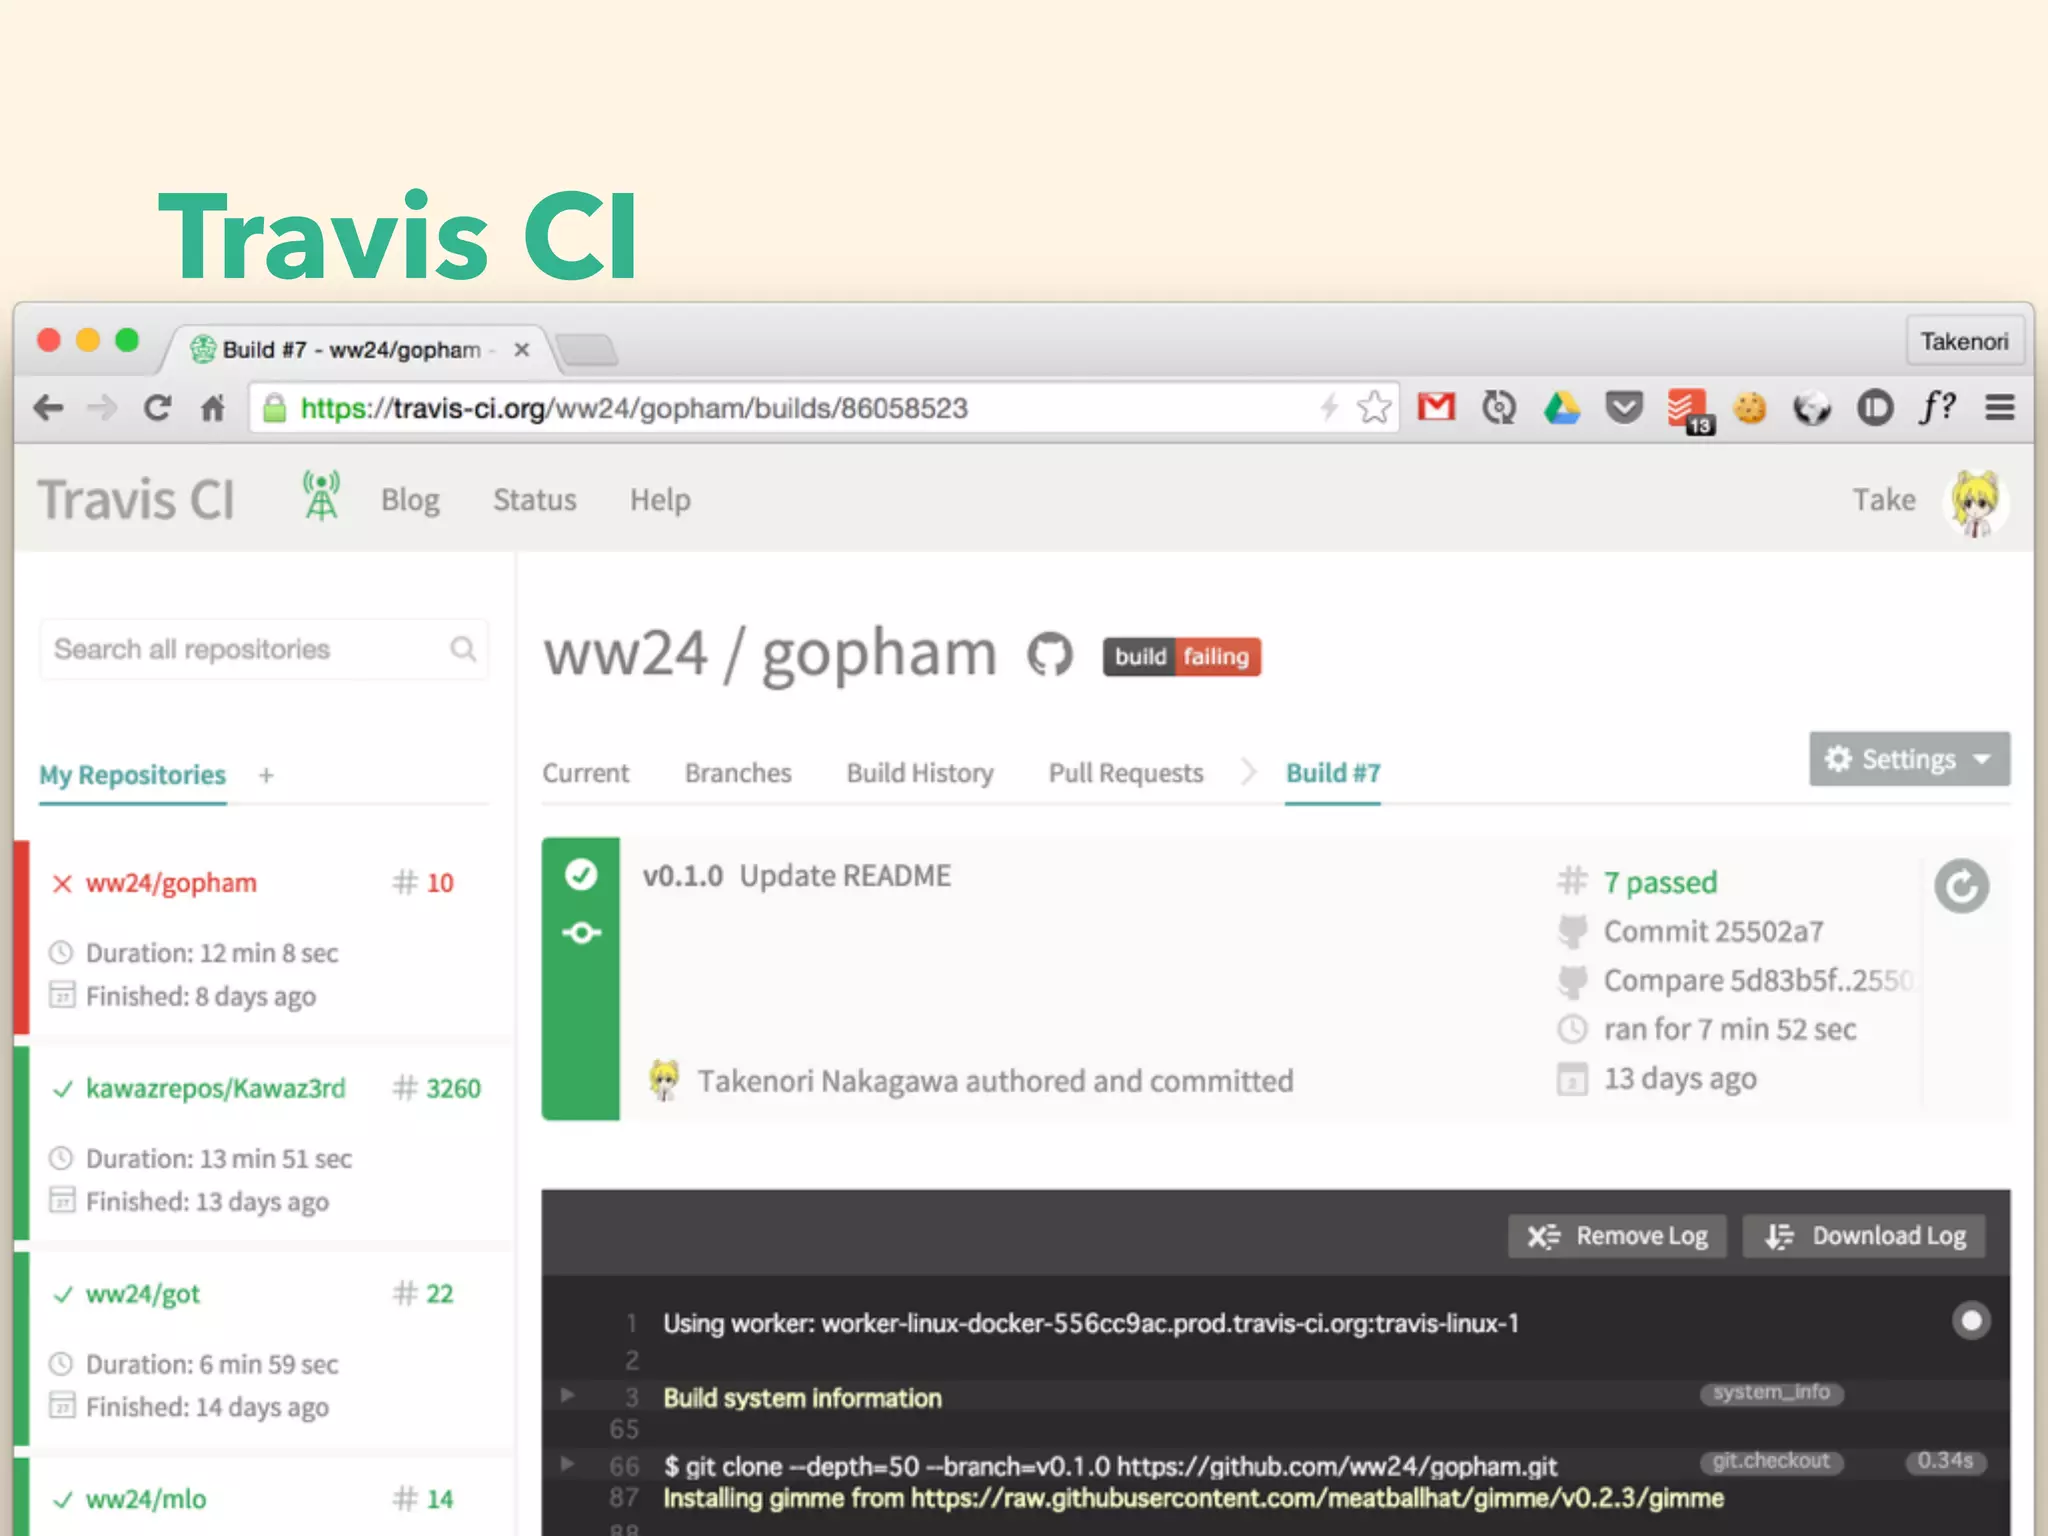The width and height of the screenshot is (2048, 1536).
Task: Click the plus icon beside My Repositories
Action: tap(266, 775)
